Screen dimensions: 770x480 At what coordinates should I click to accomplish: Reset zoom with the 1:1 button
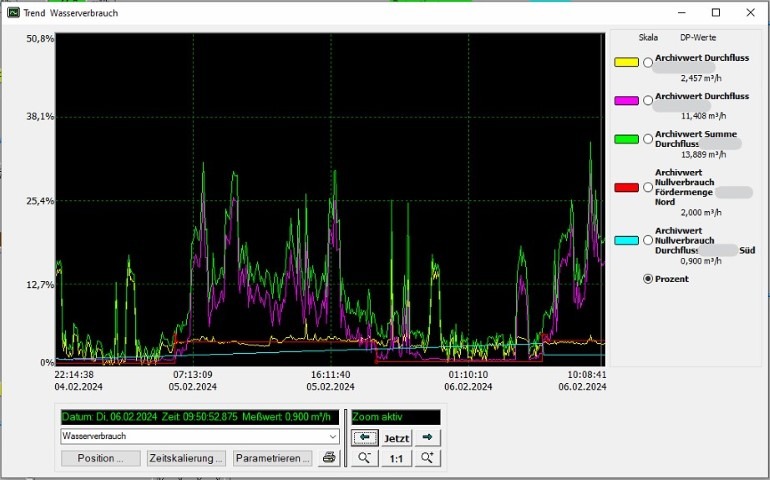(396, 458)
